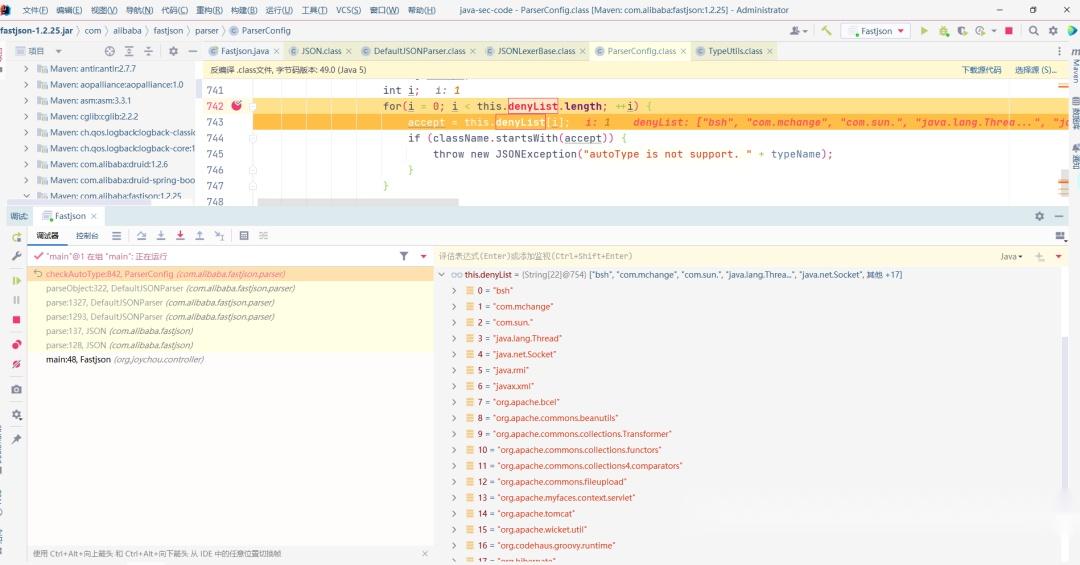
Task: Click Step Into in debugger toolbar
Action: (160, 236)
